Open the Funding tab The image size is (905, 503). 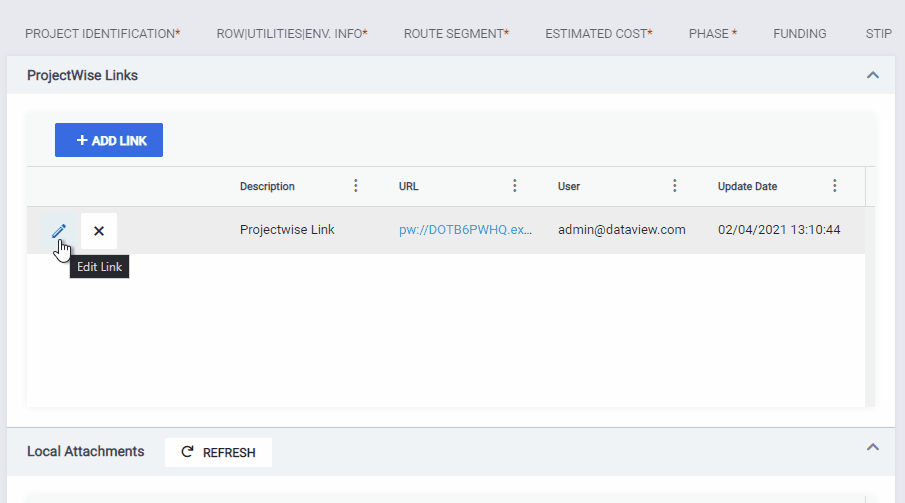point(800,34)
